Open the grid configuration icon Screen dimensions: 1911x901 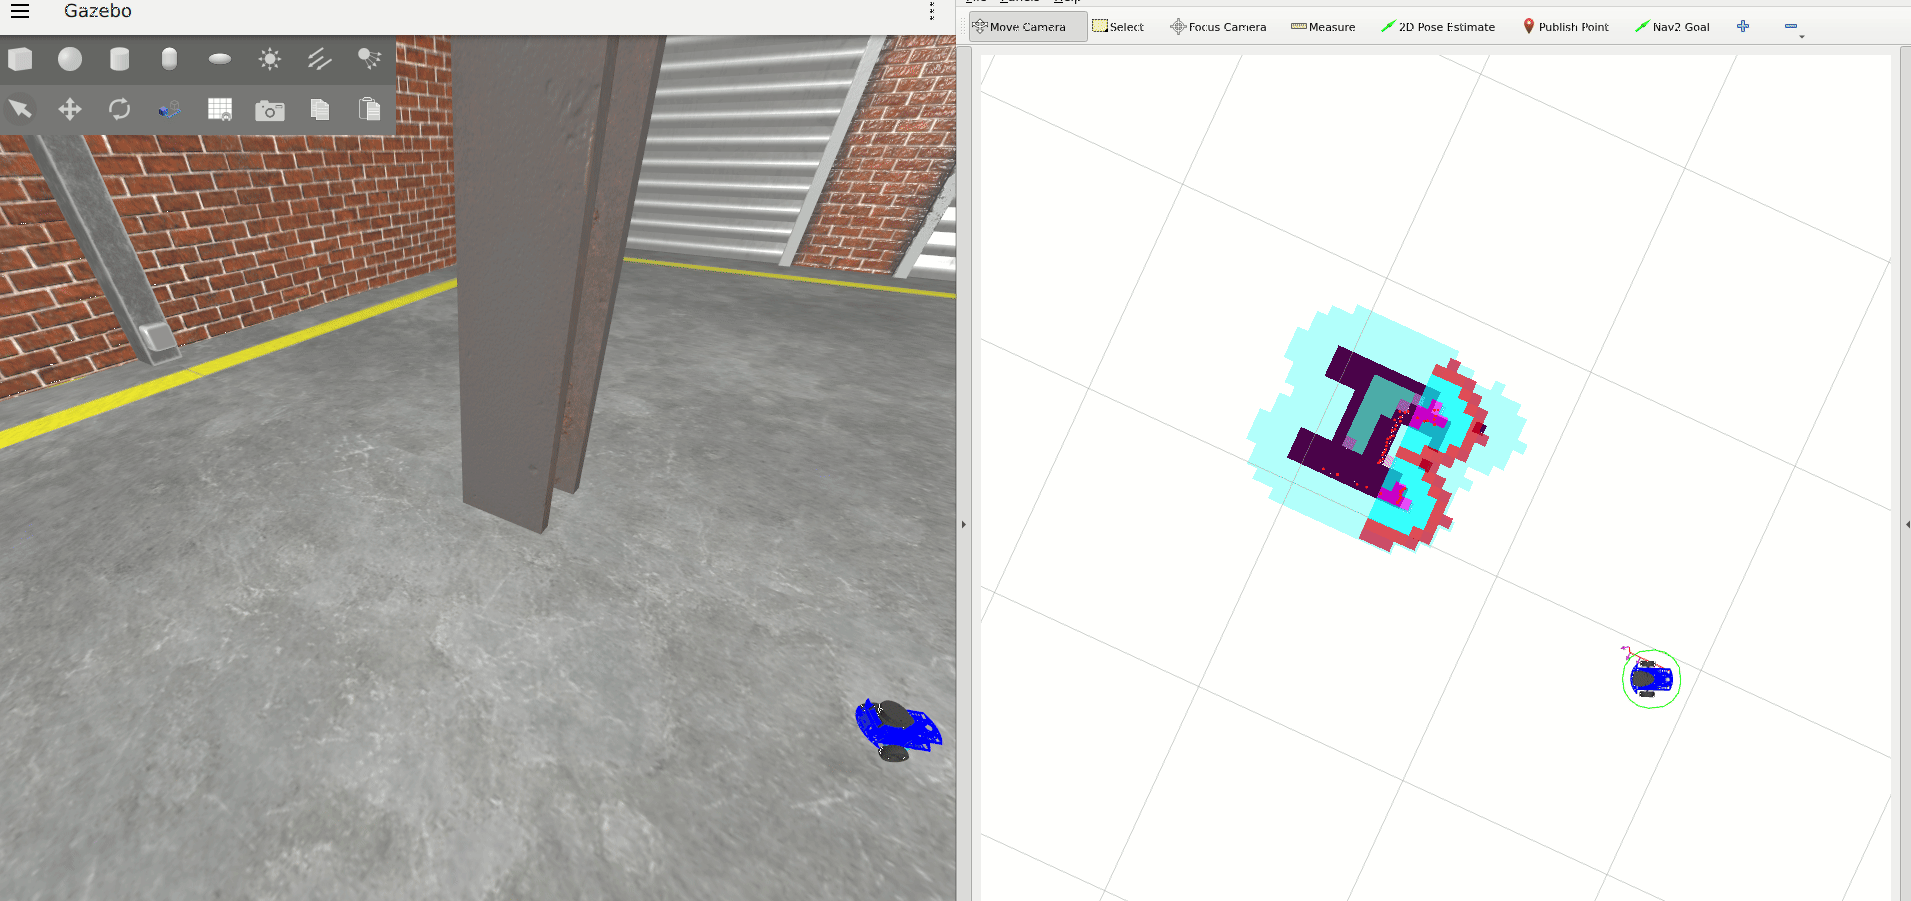pos(220,109)
